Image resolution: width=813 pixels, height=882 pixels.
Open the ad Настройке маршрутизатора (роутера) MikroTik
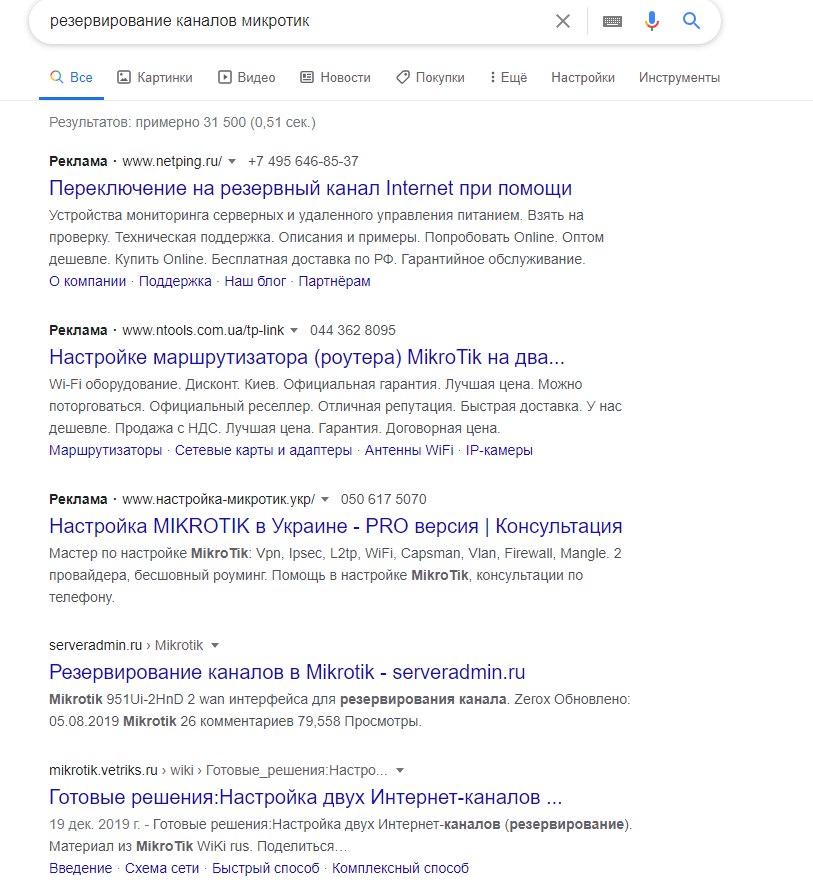pyautogui.click(x=307, y=357)
